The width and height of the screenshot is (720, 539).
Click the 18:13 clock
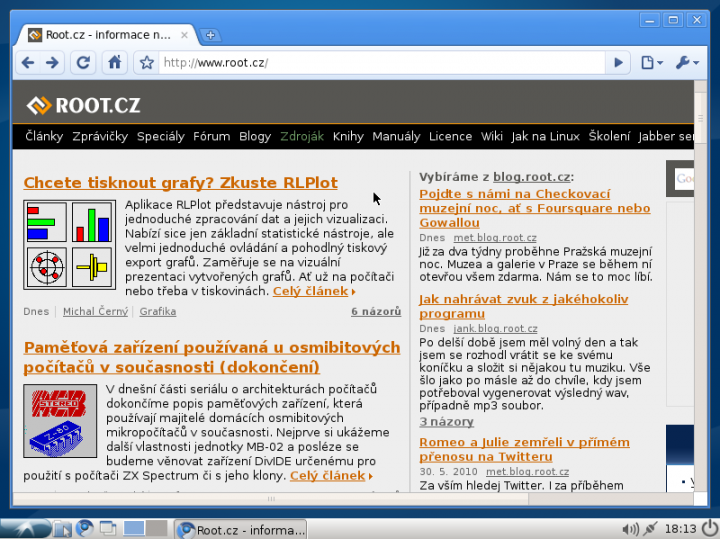(x=681, y=529)
